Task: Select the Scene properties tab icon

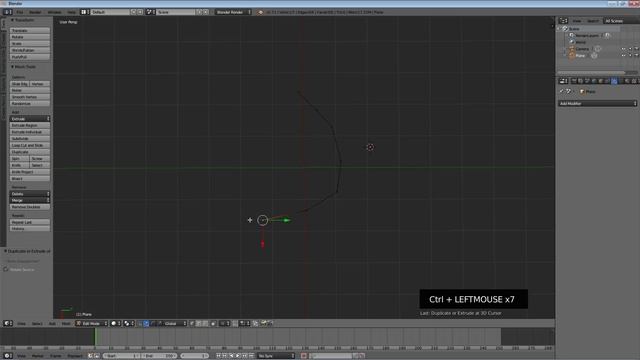Action: pos(587,81)
